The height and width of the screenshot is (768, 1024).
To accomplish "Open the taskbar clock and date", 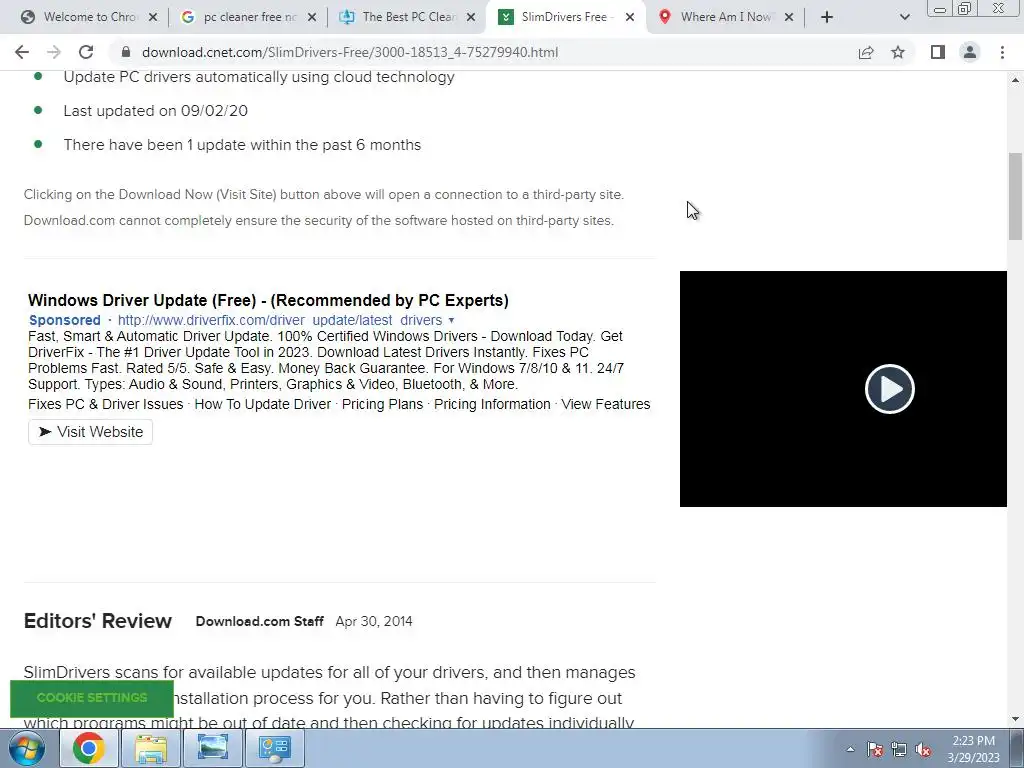I will [x=973, y=749].
